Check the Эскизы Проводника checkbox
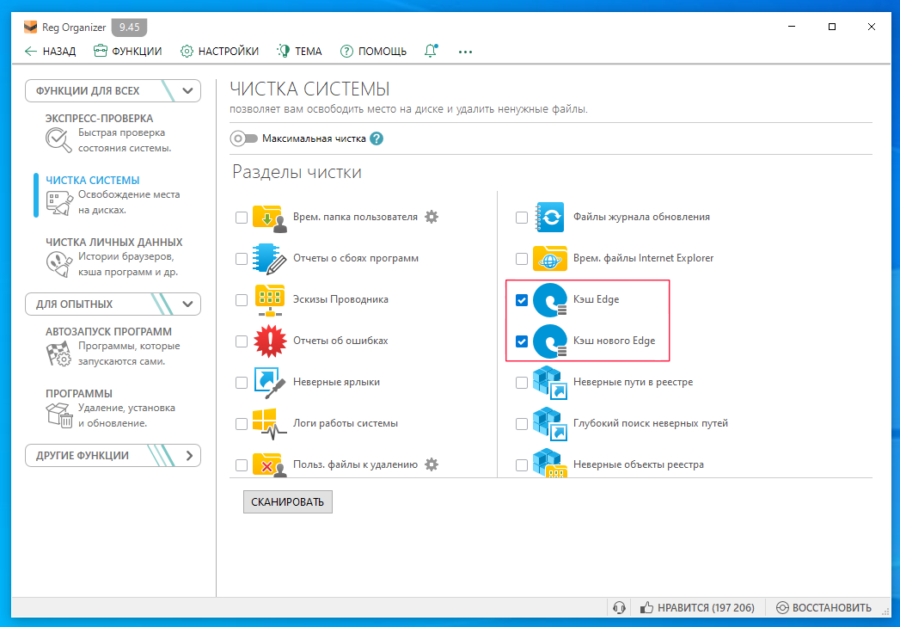Viewport: 900px width, 627px height. click(x=241, y=300)
